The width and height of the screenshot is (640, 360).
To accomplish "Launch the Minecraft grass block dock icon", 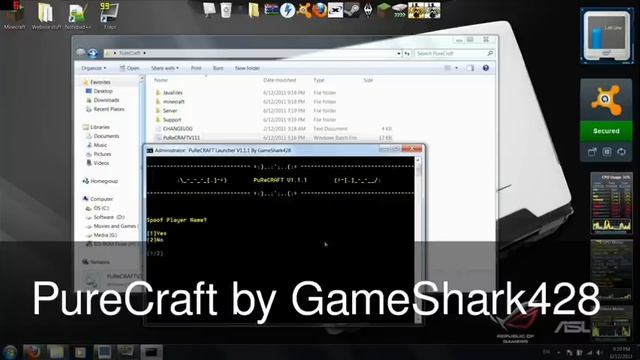I will point(383,10).
